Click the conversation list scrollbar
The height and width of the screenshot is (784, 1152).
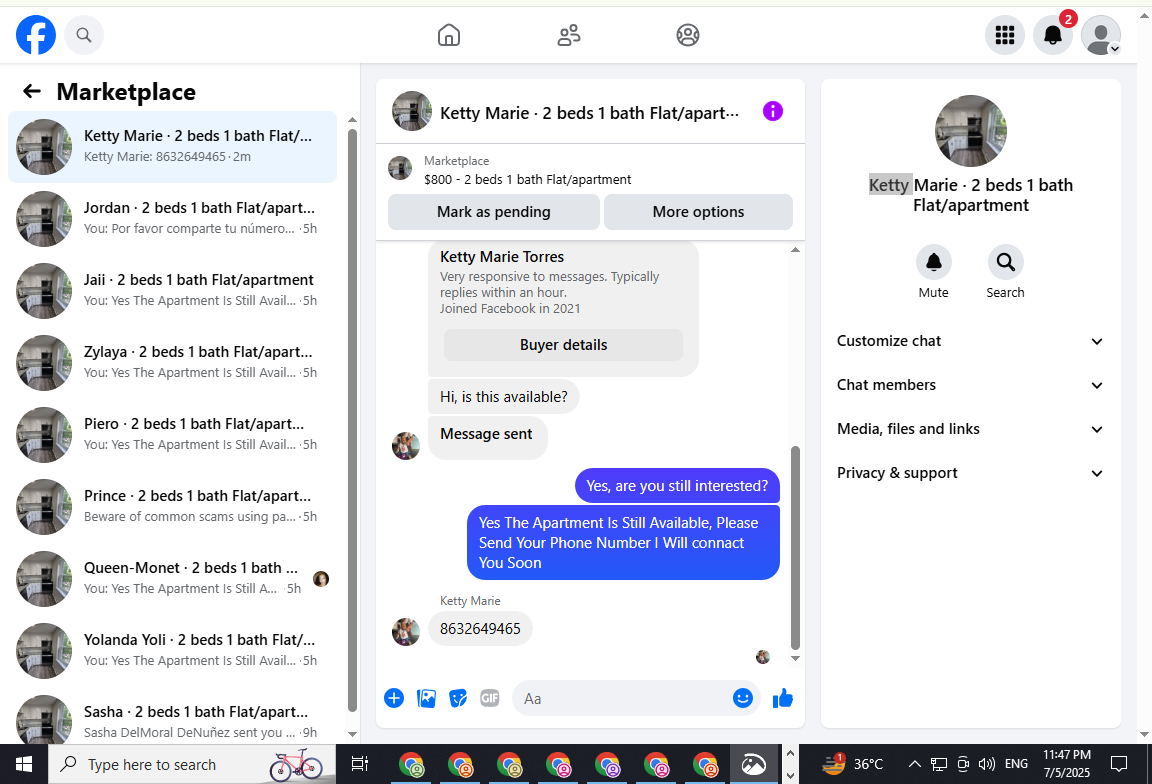(352, 419)
